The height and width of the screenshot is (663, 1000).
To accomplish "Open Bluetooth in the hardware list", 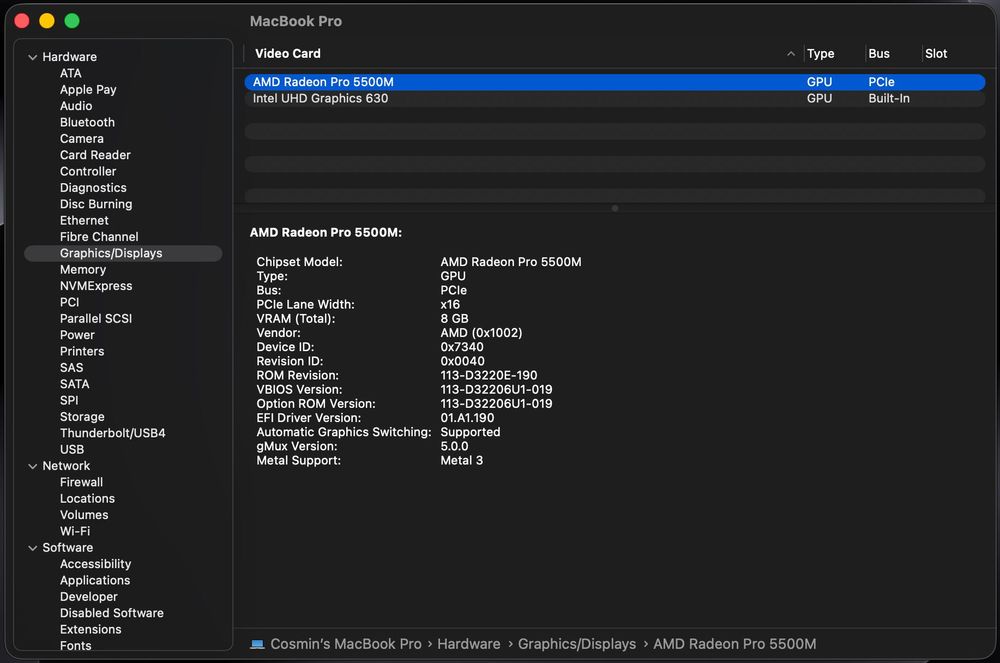I will [x=87, y=122].
